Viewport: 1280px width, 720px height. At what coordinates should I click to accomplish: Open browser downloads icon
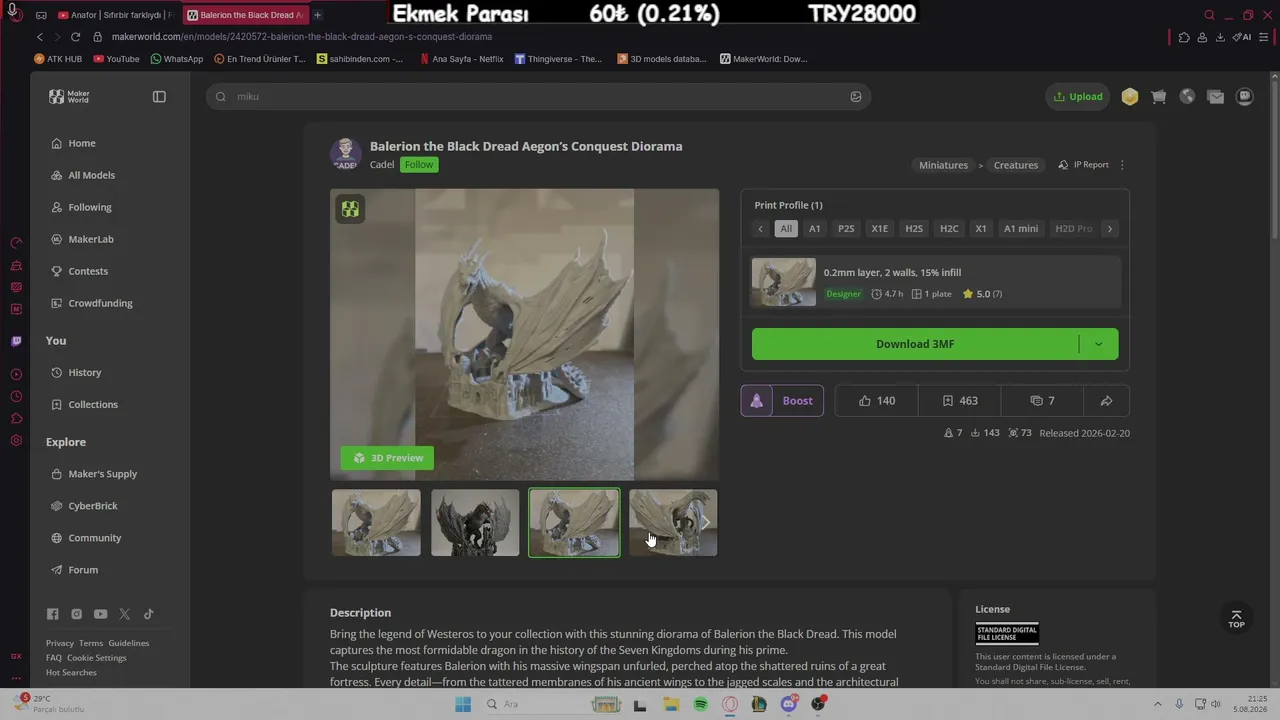(x=1220, y=37)
